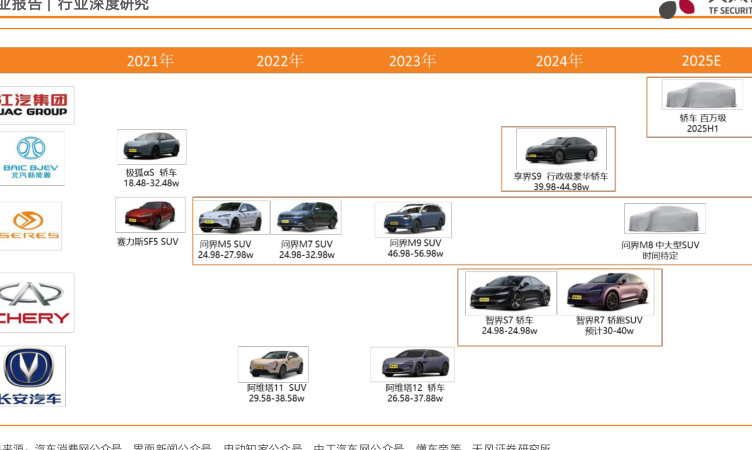Screen dimensions: 752x450
Task: Select the Changan 长安汽车 logo
Action: pos(32,376)
